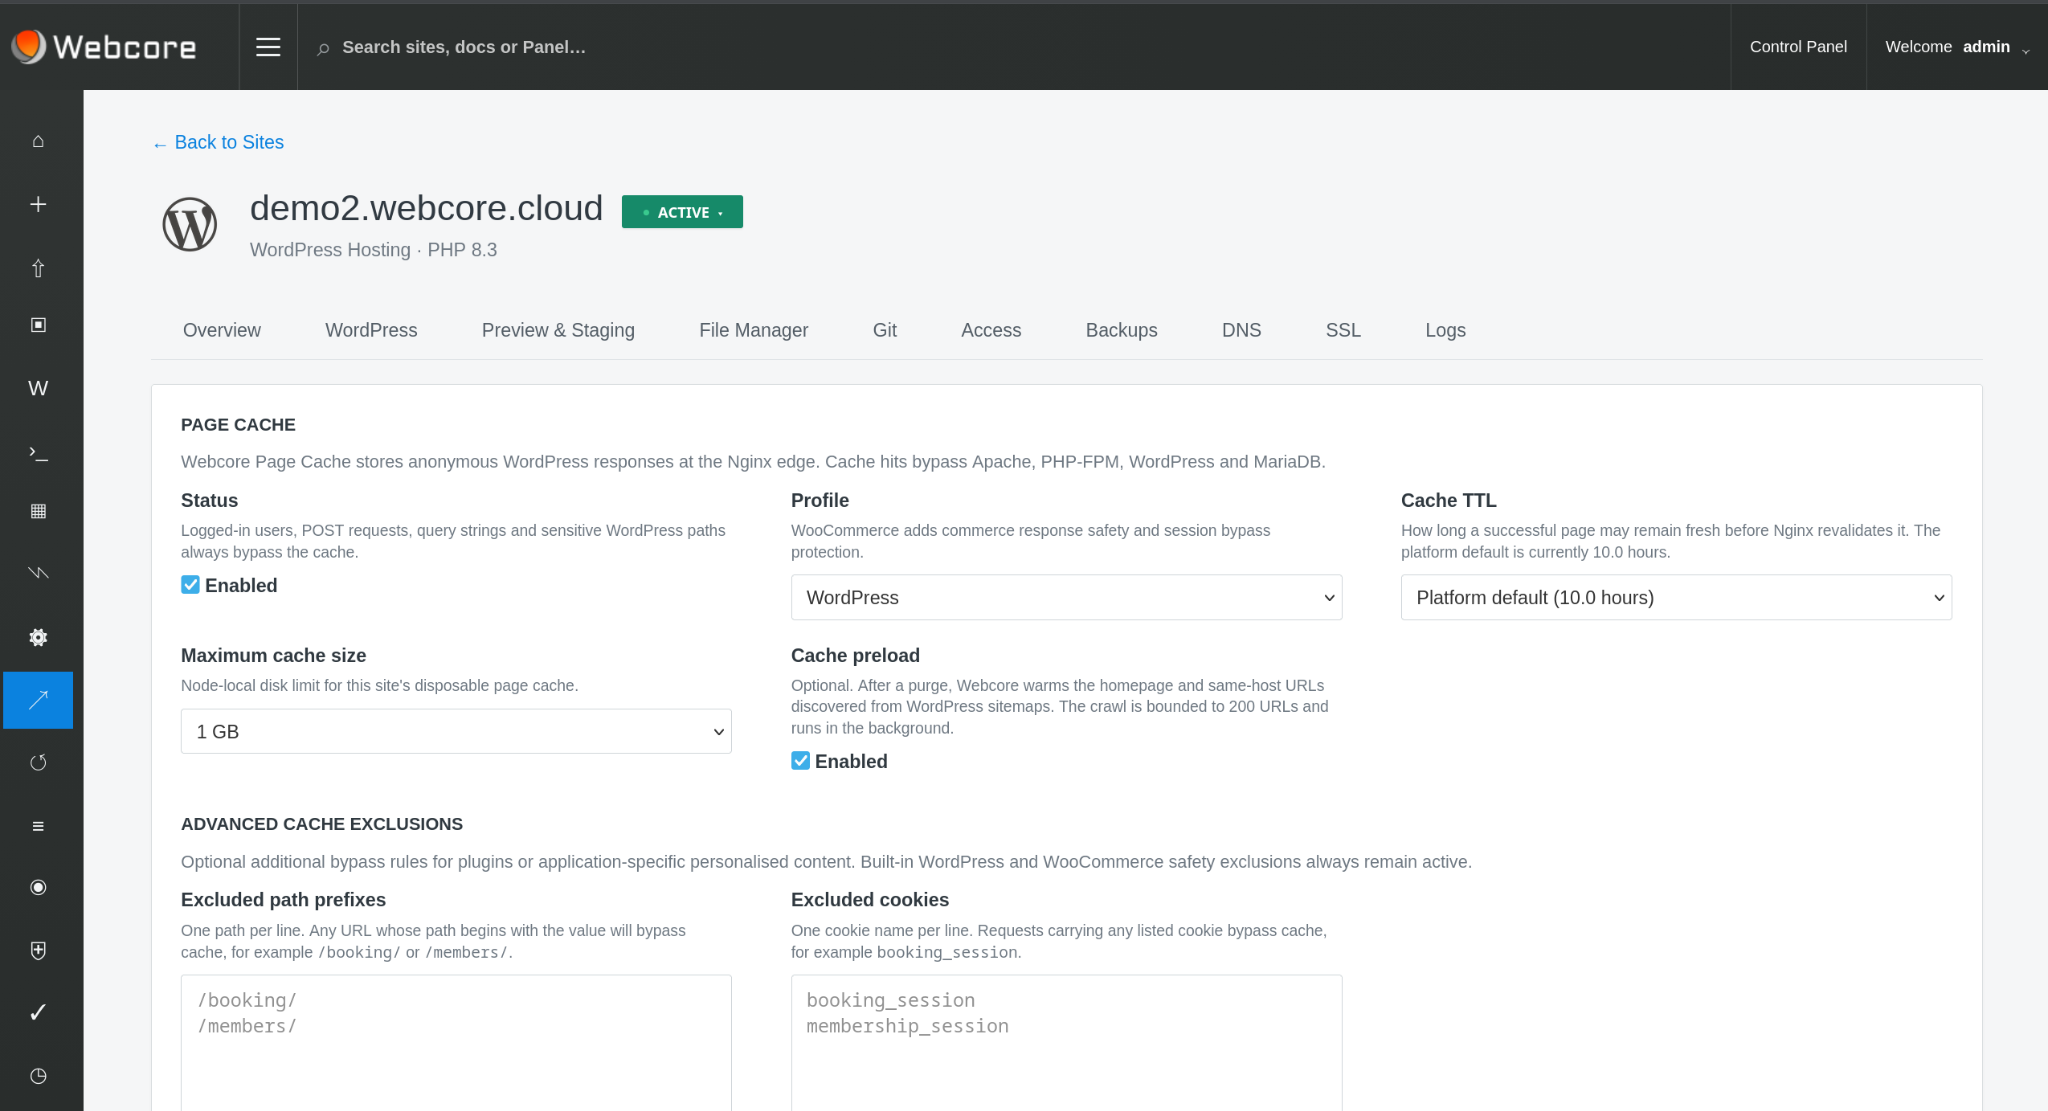
Task: Click the radio target sidebar icon
Action: tap(38, 887)
